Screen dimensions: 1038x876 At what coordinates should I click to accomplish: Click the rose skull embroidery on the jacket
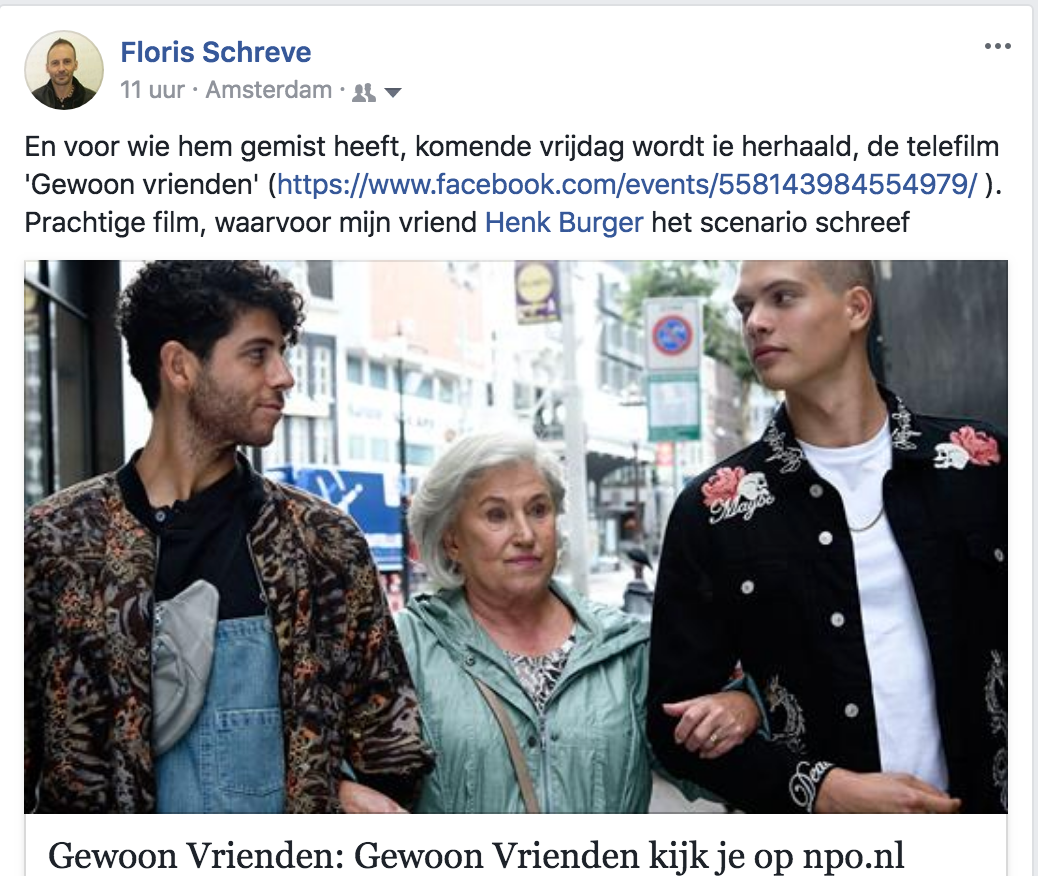tap(736, 493)
